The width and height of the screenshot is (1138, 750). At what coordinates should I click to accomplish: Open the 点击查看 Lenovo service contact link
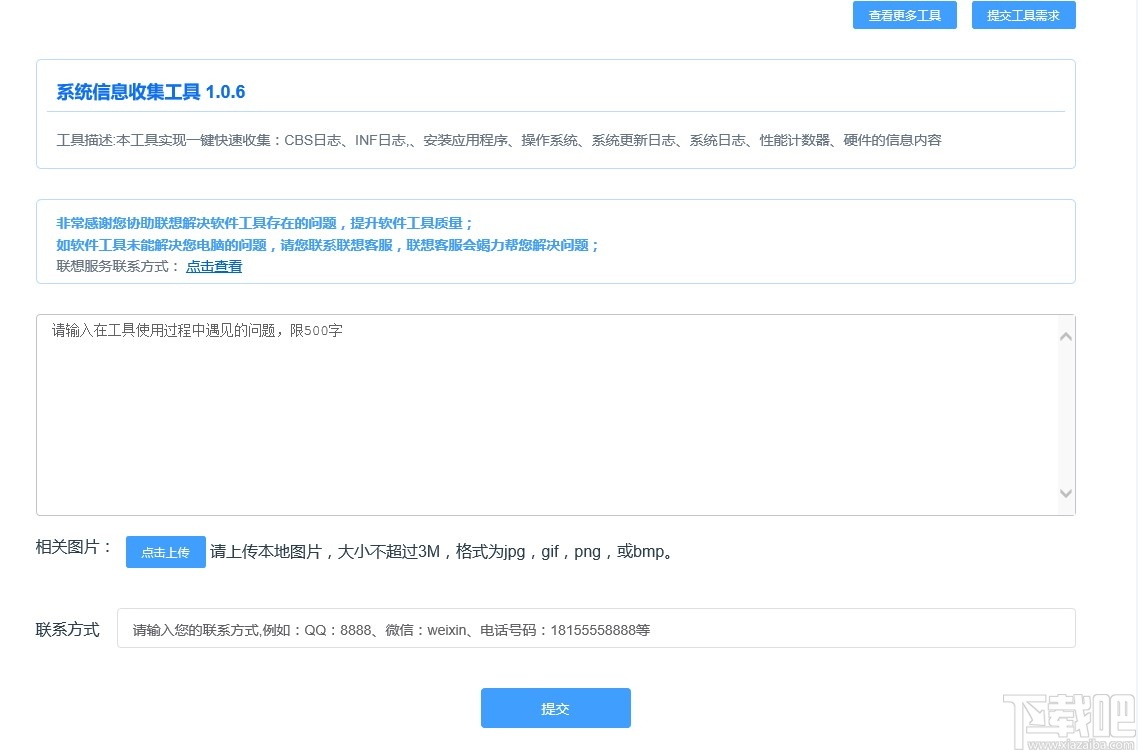(x=213, y=265)
